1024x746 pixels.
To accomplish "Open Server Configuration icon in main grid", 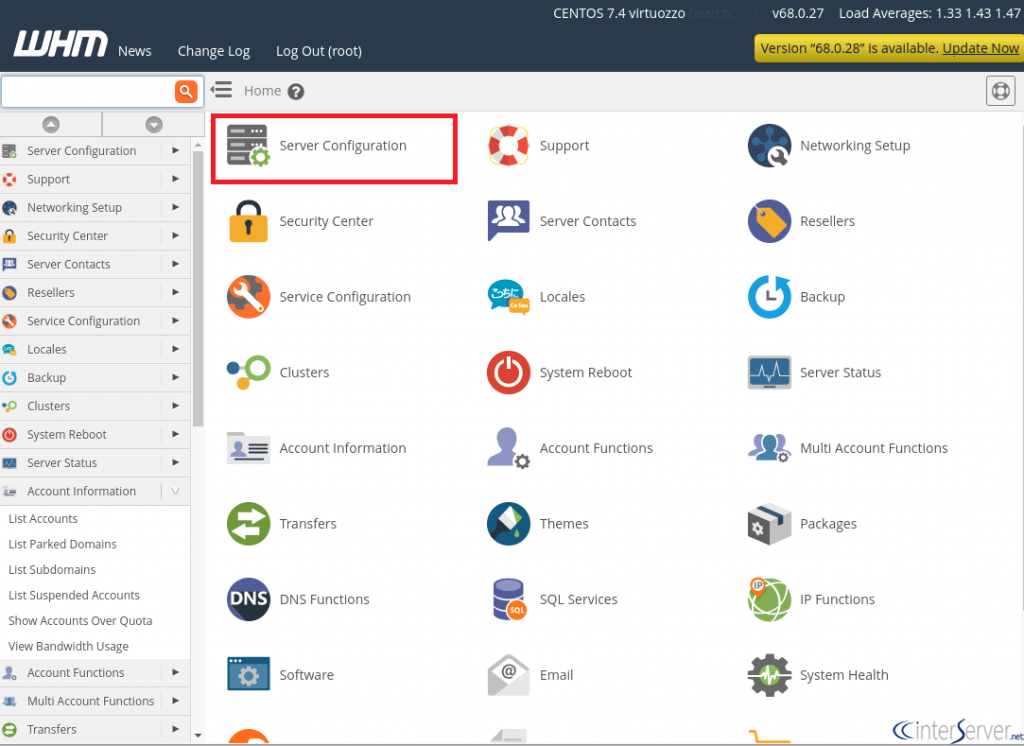I will tap(248, 146).
